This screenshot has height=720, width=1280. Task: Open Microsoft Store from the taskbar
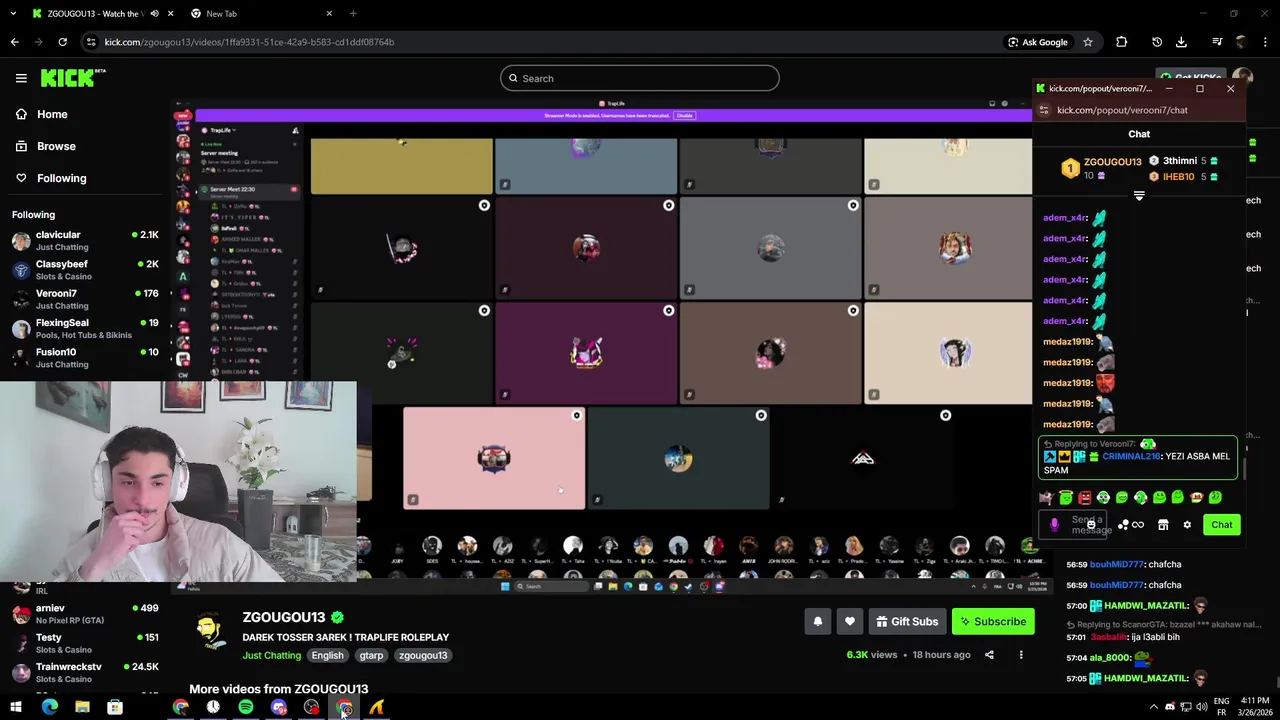click(x=115, y=707)
